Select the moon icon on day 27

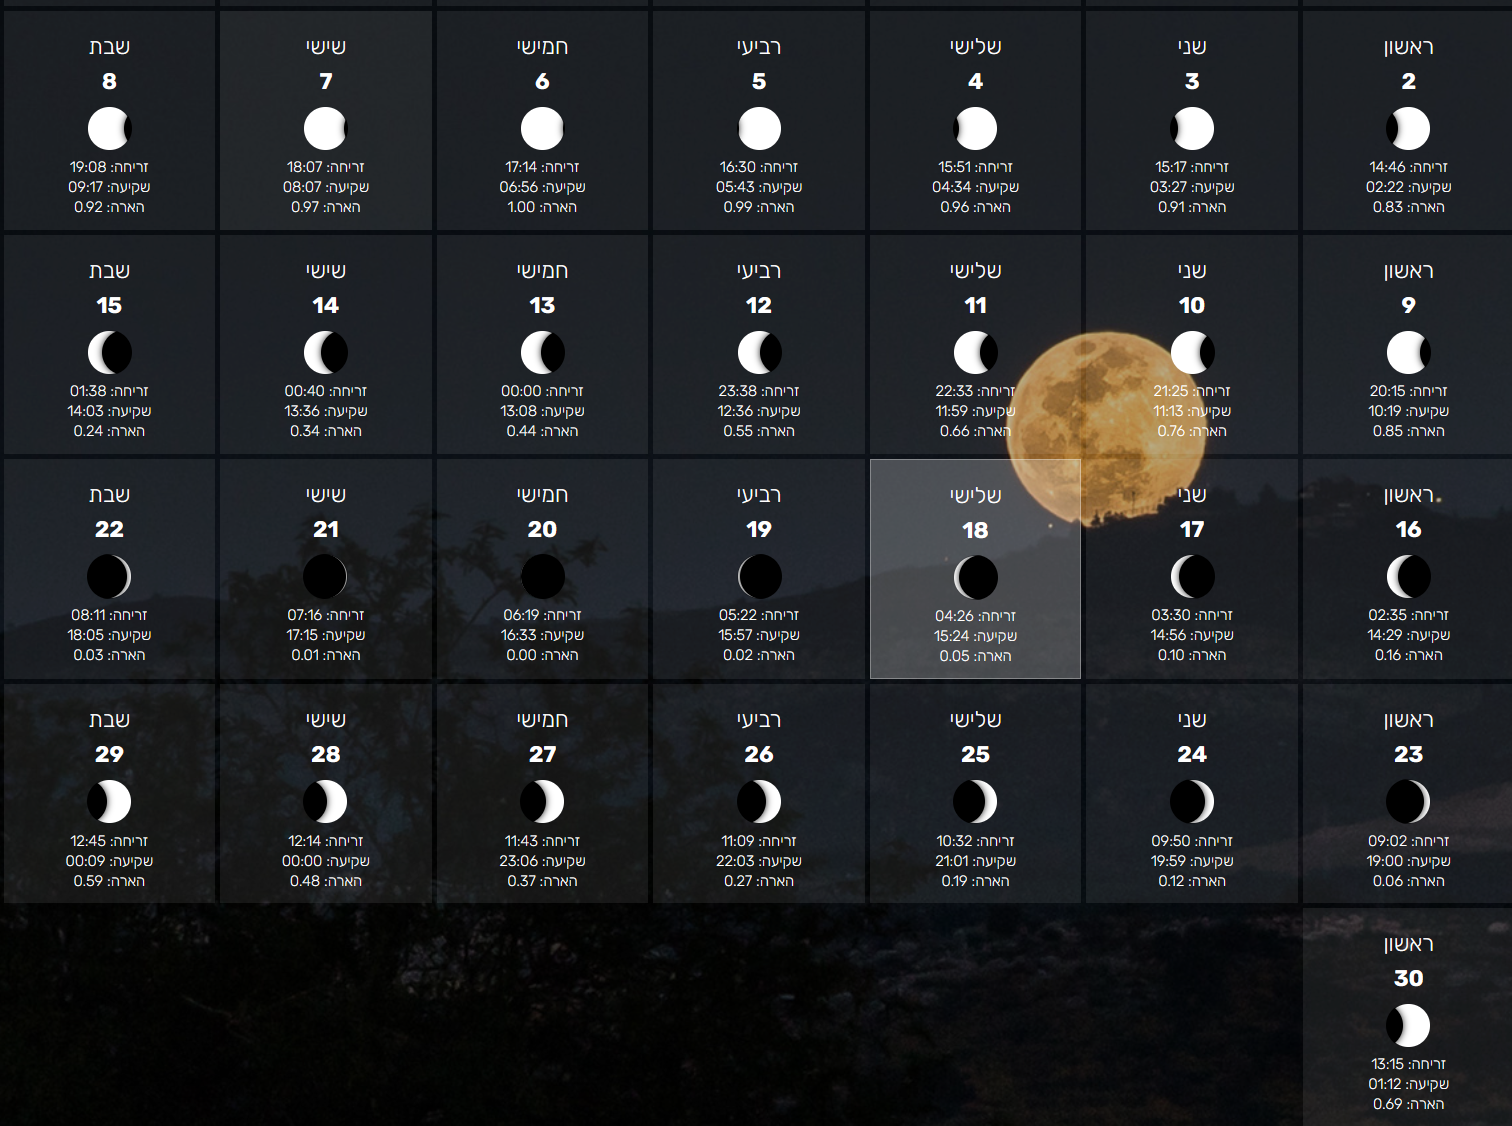tap(542, 802)
